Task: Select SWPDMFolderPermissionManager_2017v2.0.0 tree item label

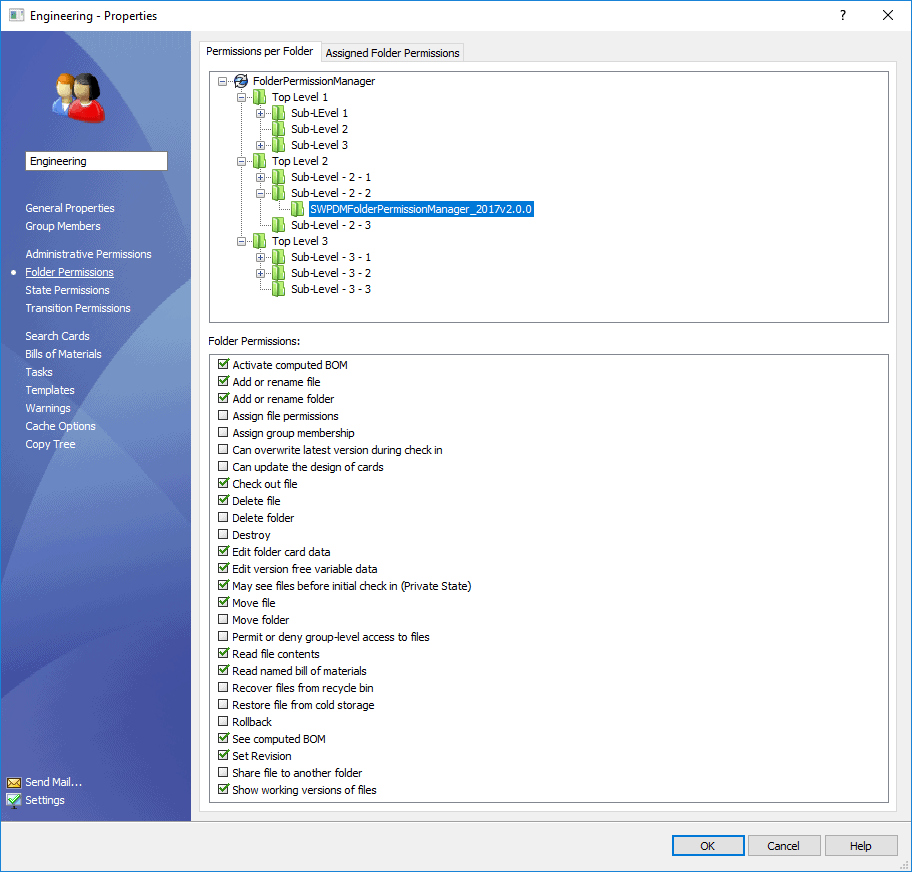Action: tap(421, 209)
